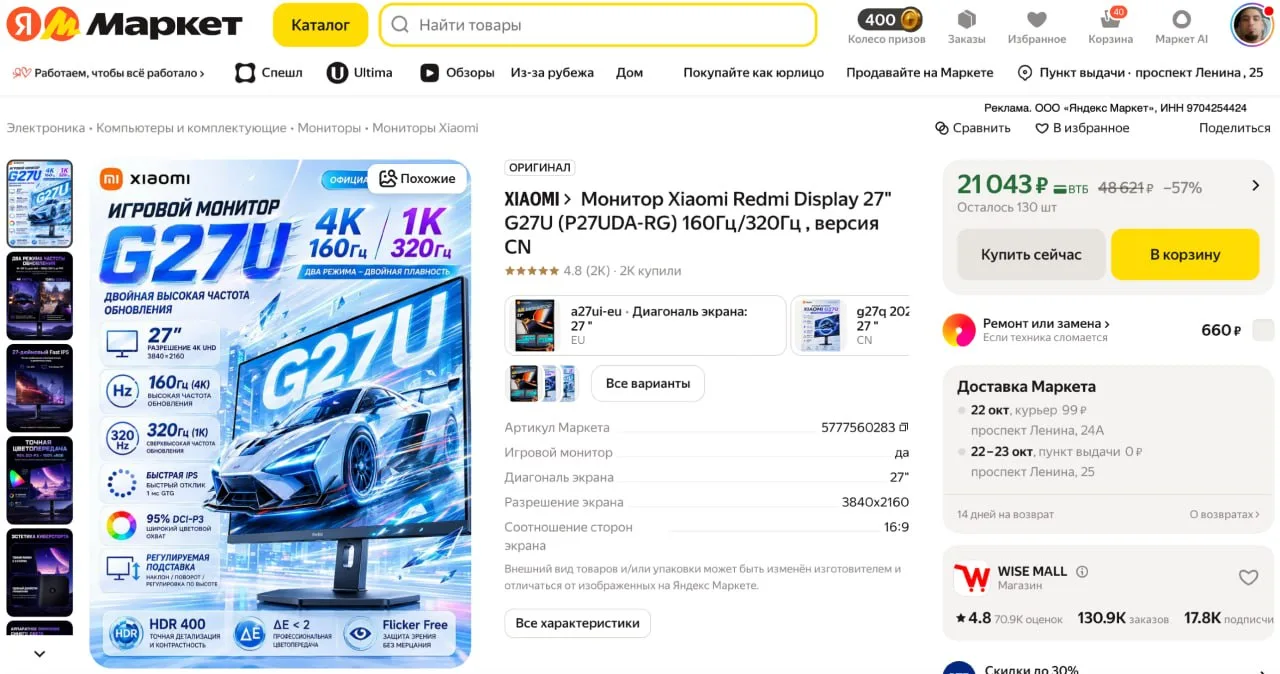Open Продавайте на Маркете link
Screen dimensions: 1280x674
coord(920,73)
